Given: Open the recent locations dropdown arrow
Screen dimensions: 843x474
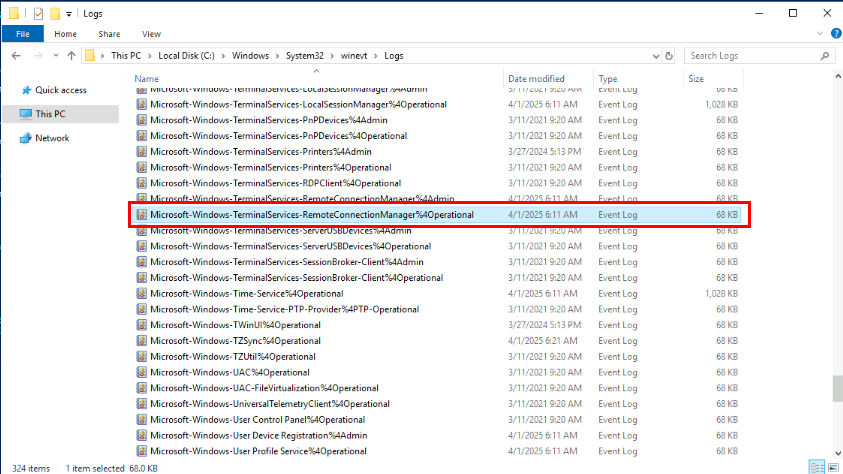Looking at the screenshot, I should pyautogui.click(x=55, y=56).
